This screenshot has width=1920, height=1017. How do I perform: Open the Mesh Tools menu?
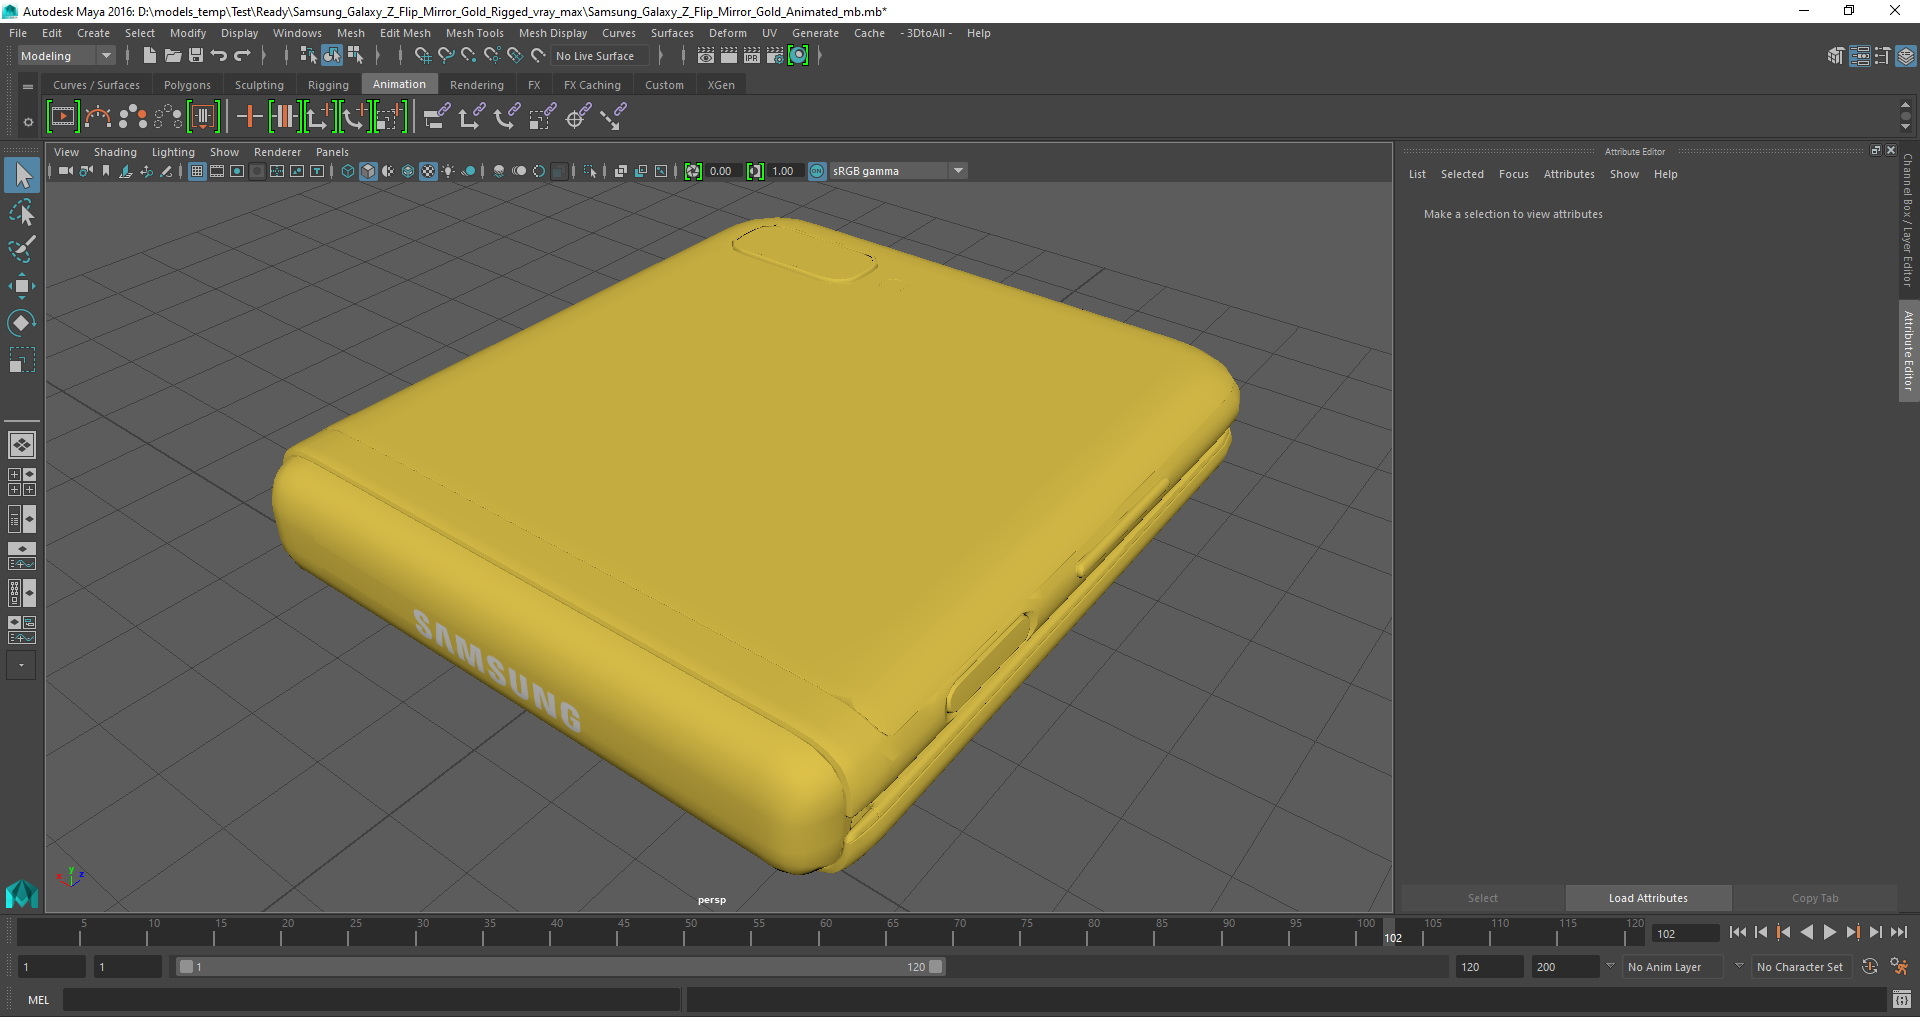[474, 33]
